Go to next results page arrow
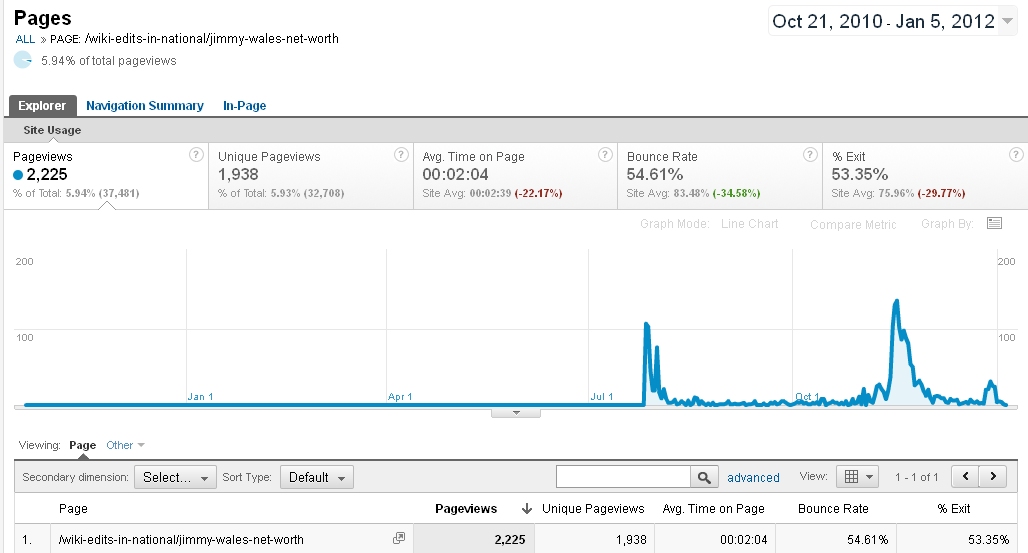 (x=993, y=477)
